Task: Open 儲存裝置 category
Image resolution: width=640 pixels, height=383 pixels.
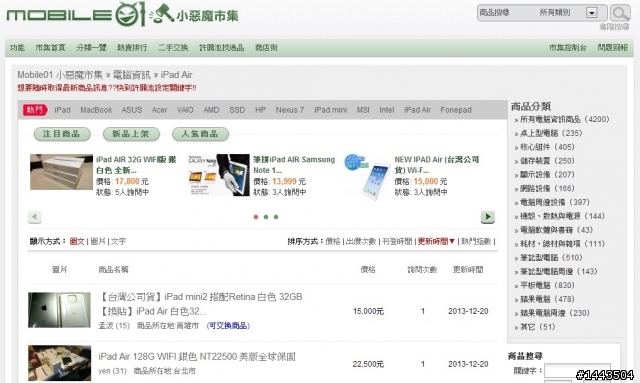Action: [x=547, y=161]
